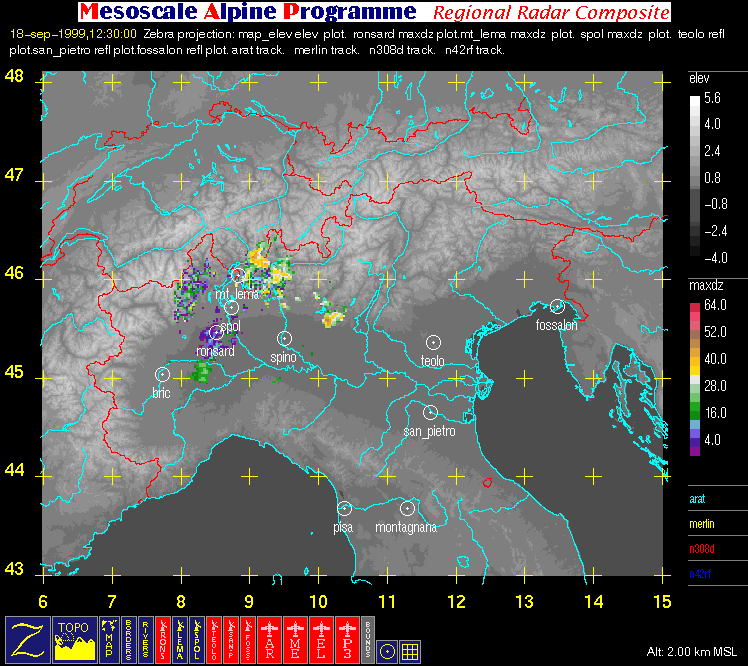Click the arat track legend label
This screenshot has height=666, width=748.
[700, 498]
